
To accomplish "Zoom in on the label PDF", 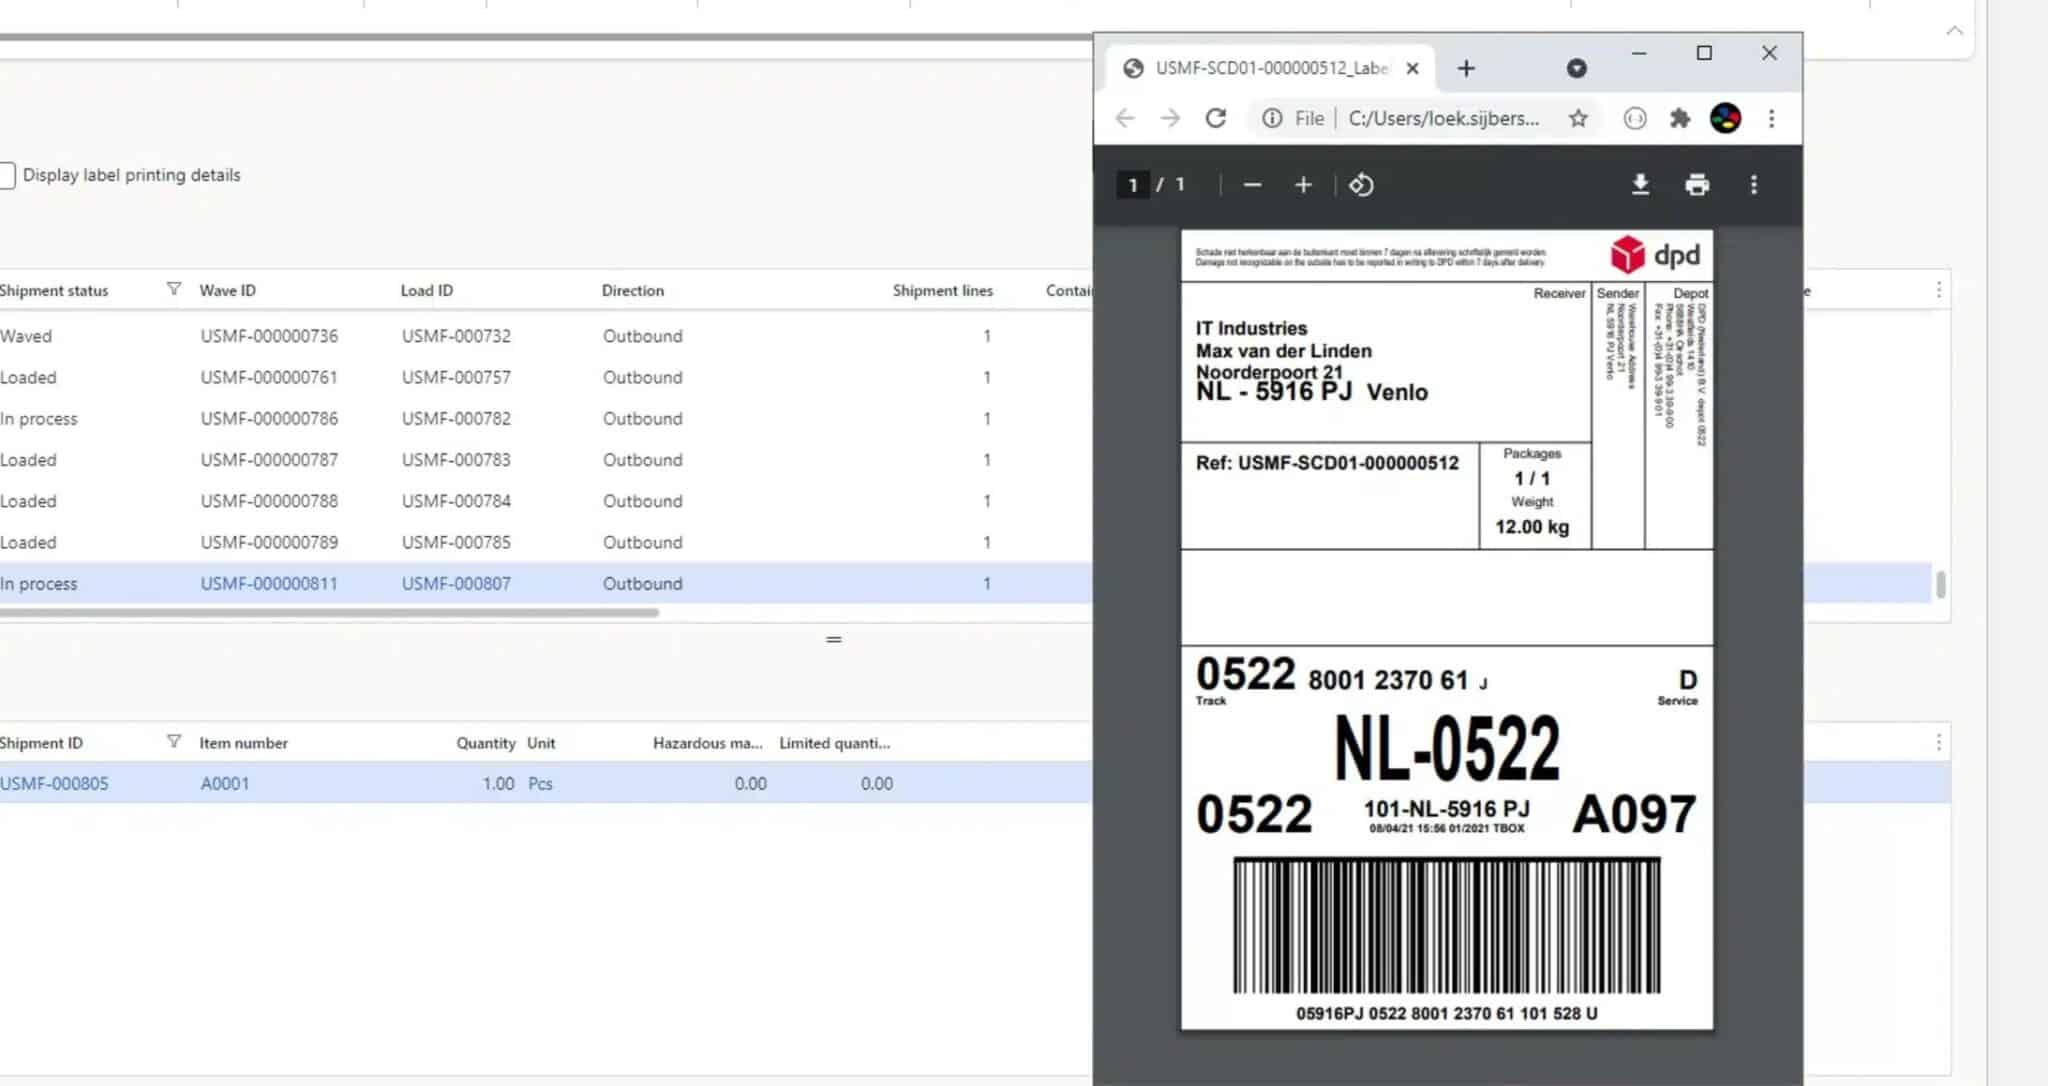I will tap(1304, 184).
